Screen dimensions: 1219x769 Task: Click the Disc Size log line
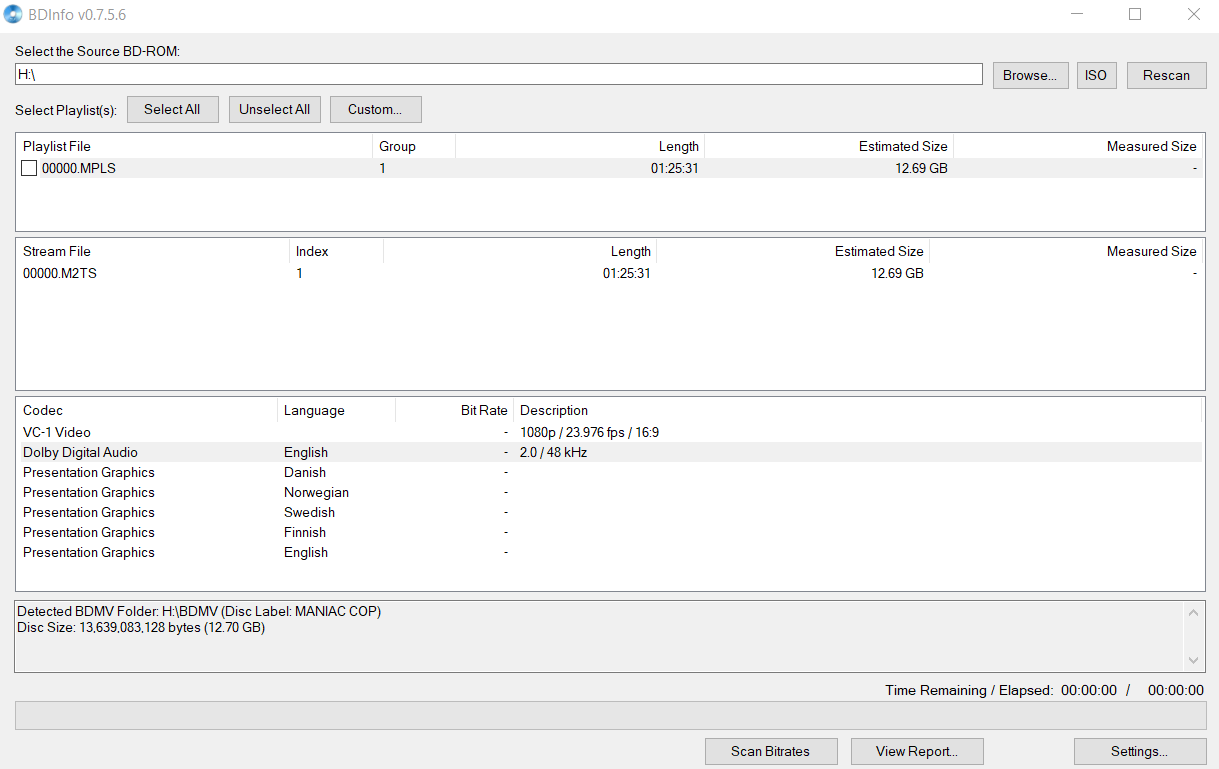click(141, 627)
